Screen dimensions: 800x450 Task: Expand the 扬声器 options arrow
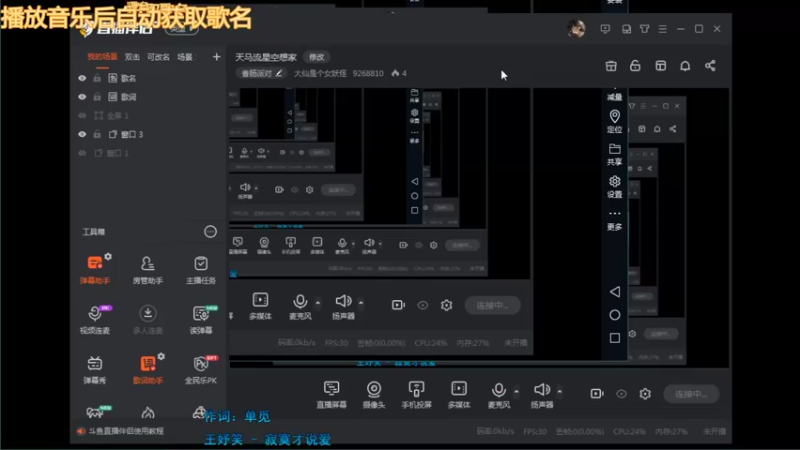(560, 391)
